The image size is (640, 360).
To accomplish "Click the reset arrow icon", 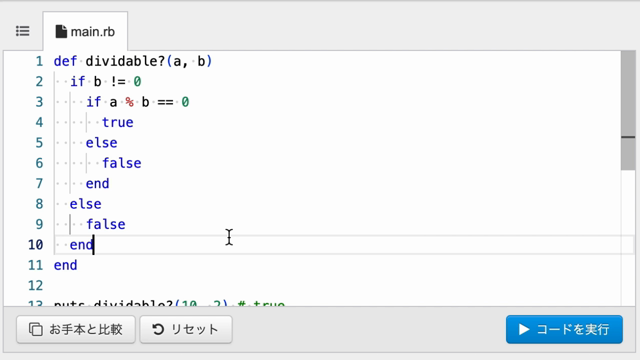I will (x=158, y=329).
